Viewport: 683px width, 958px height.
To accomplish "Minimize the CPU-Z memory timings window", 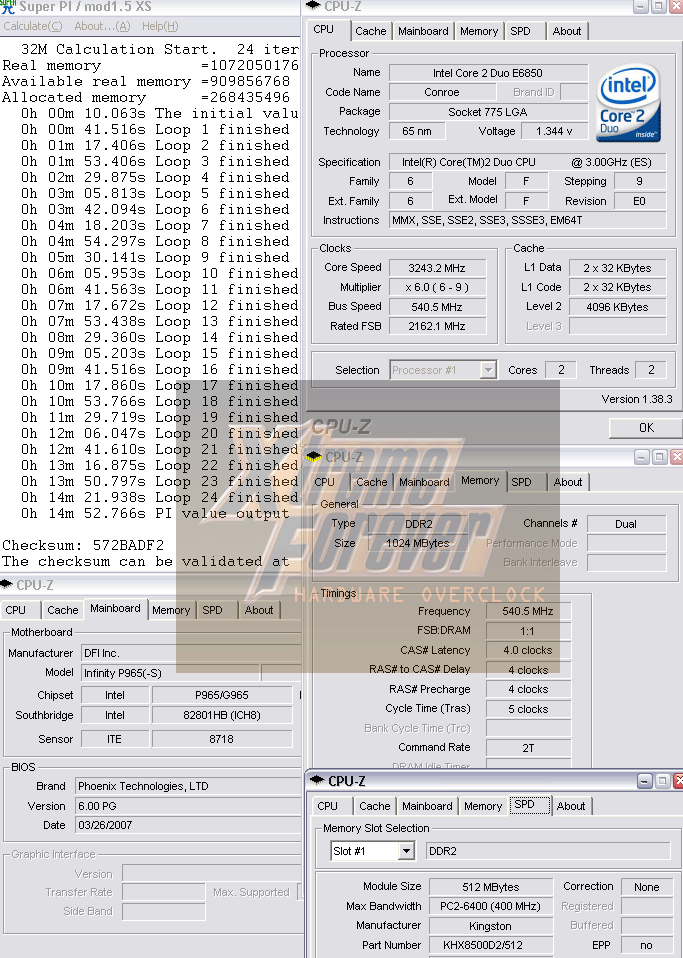I will tap(641, 457).
